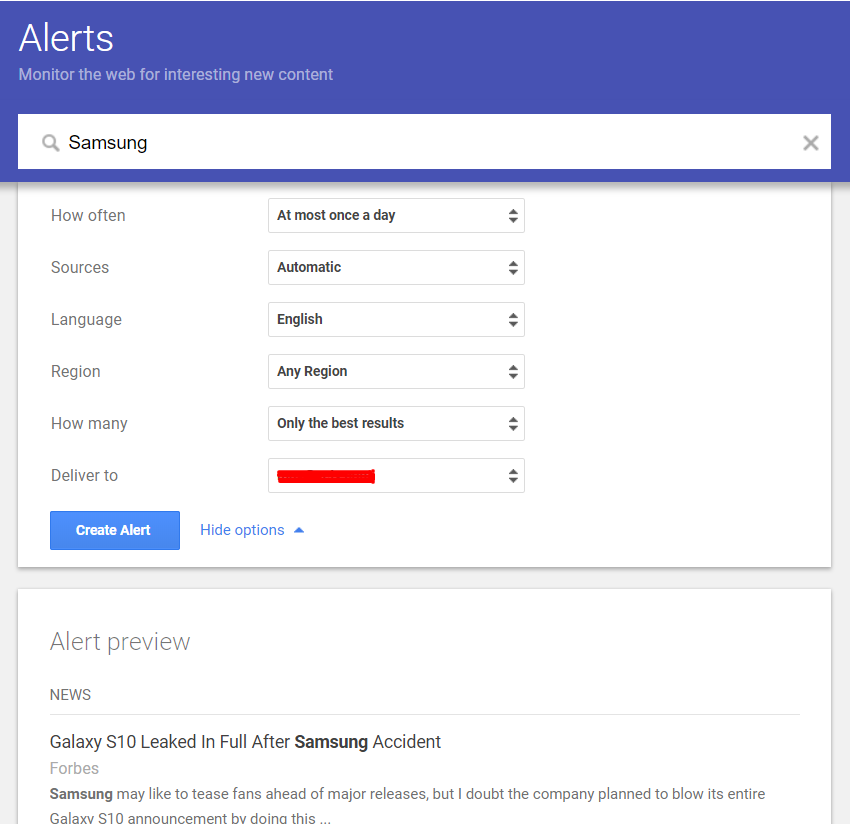Open the Language dropdown
850x824 pixels.
coord(396,320)
